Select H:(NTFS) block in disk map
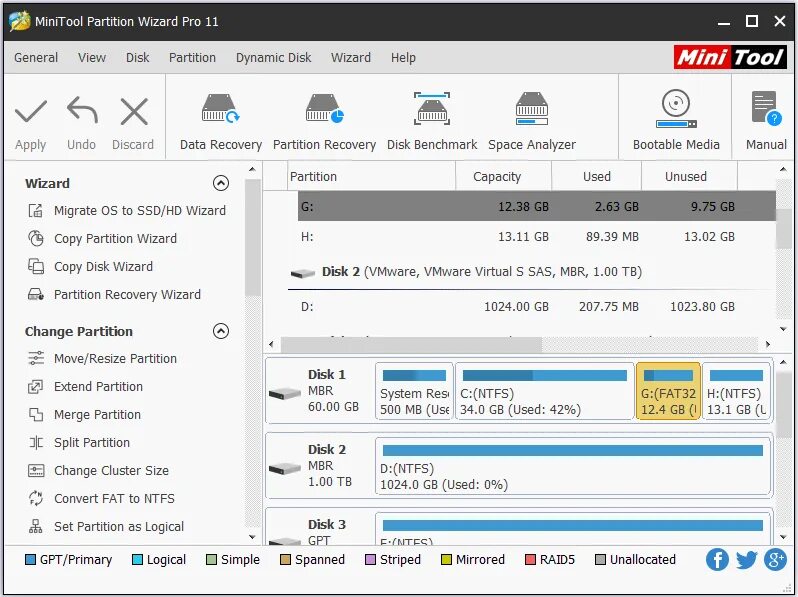Viewport: 798px width, 597px height. (x=736, y=391)
